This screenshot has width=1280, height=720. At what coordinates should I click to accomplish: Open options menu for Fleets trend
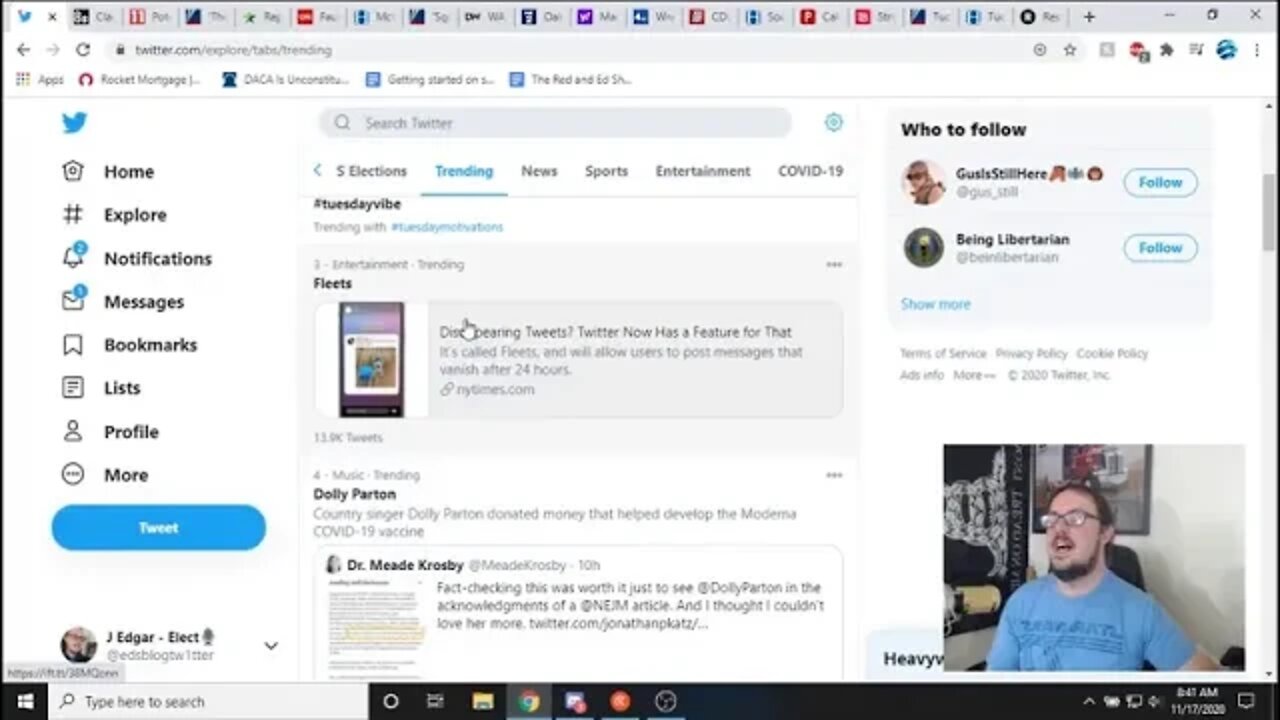point(834,265)
